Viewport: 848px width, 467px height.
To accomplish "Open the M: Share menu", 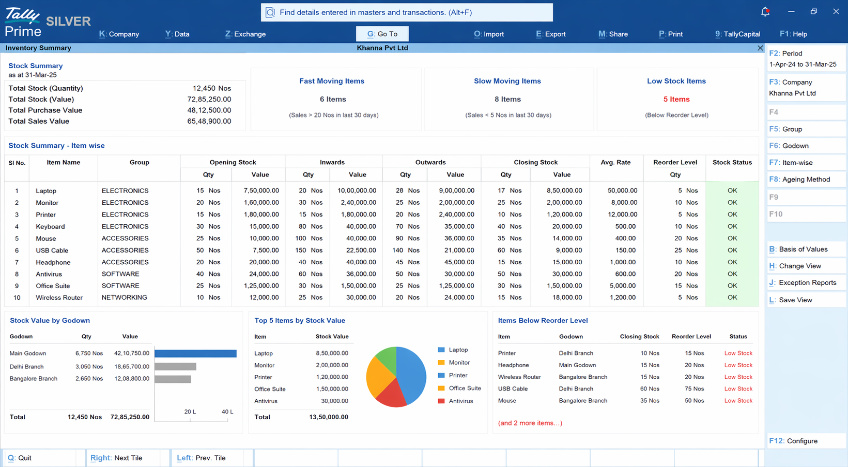I will pyautogui.click(x=613, y=34).
